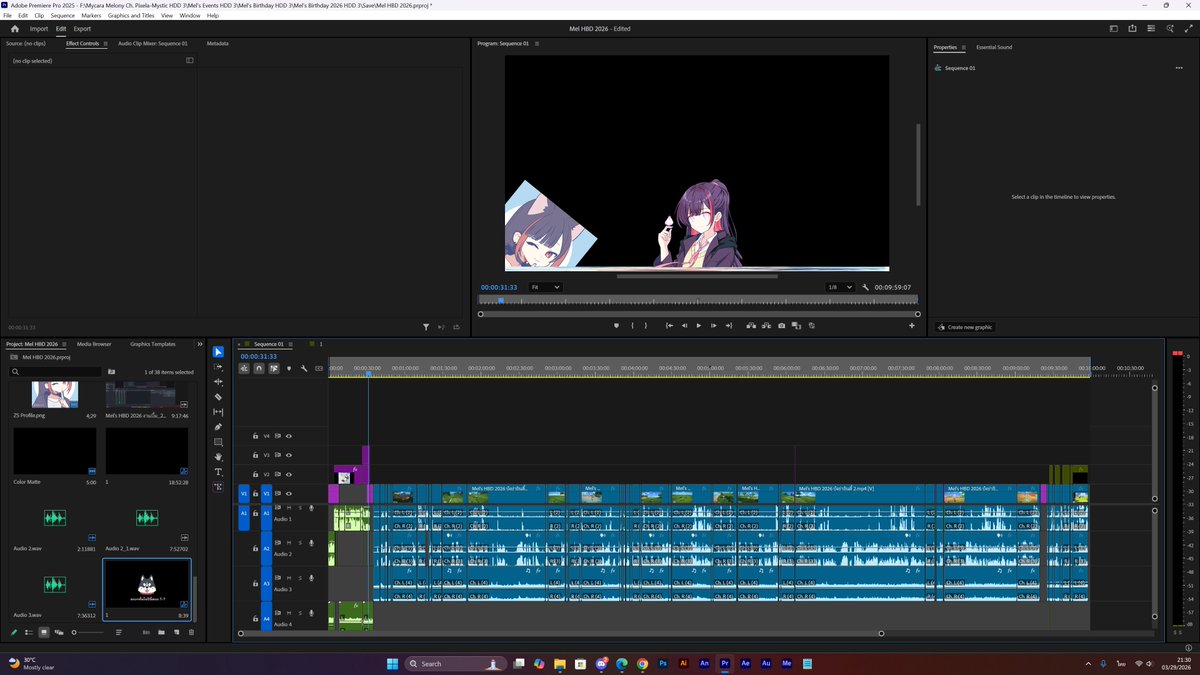The width and height of the screenshot is (1200, 675).
Task: Select the Ripple Edit tool
Action: click(x=218, y=382)
